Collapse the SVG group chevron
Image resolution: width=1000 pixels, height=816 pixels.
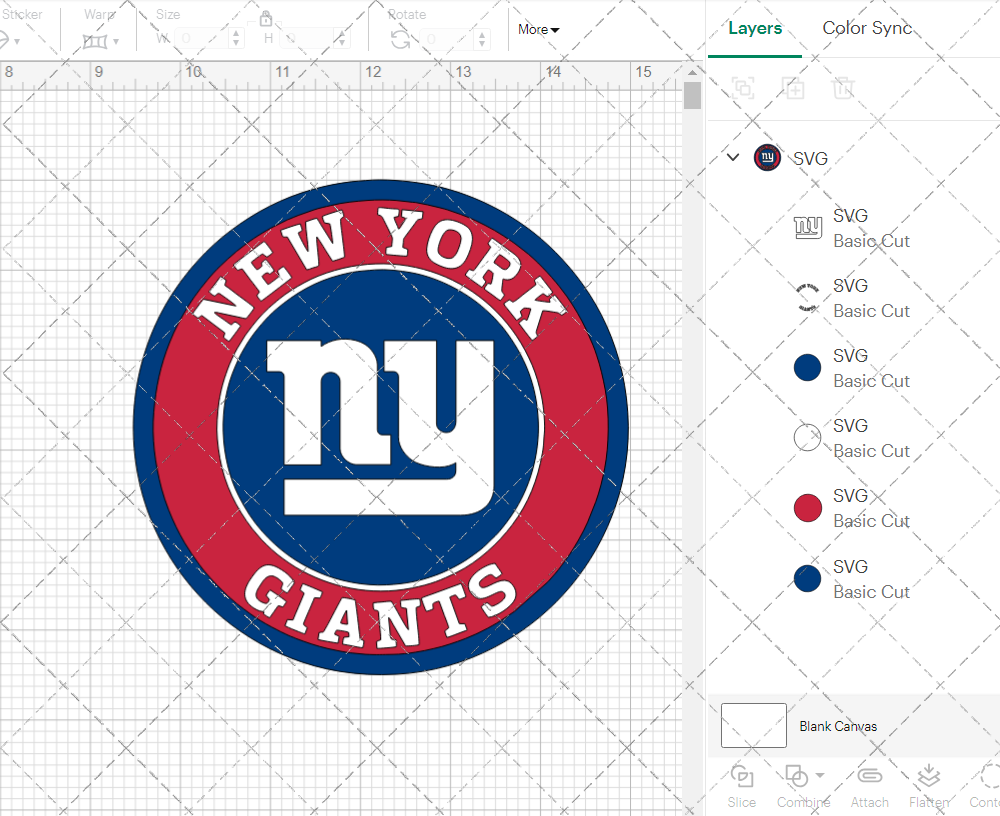(733, 157)
